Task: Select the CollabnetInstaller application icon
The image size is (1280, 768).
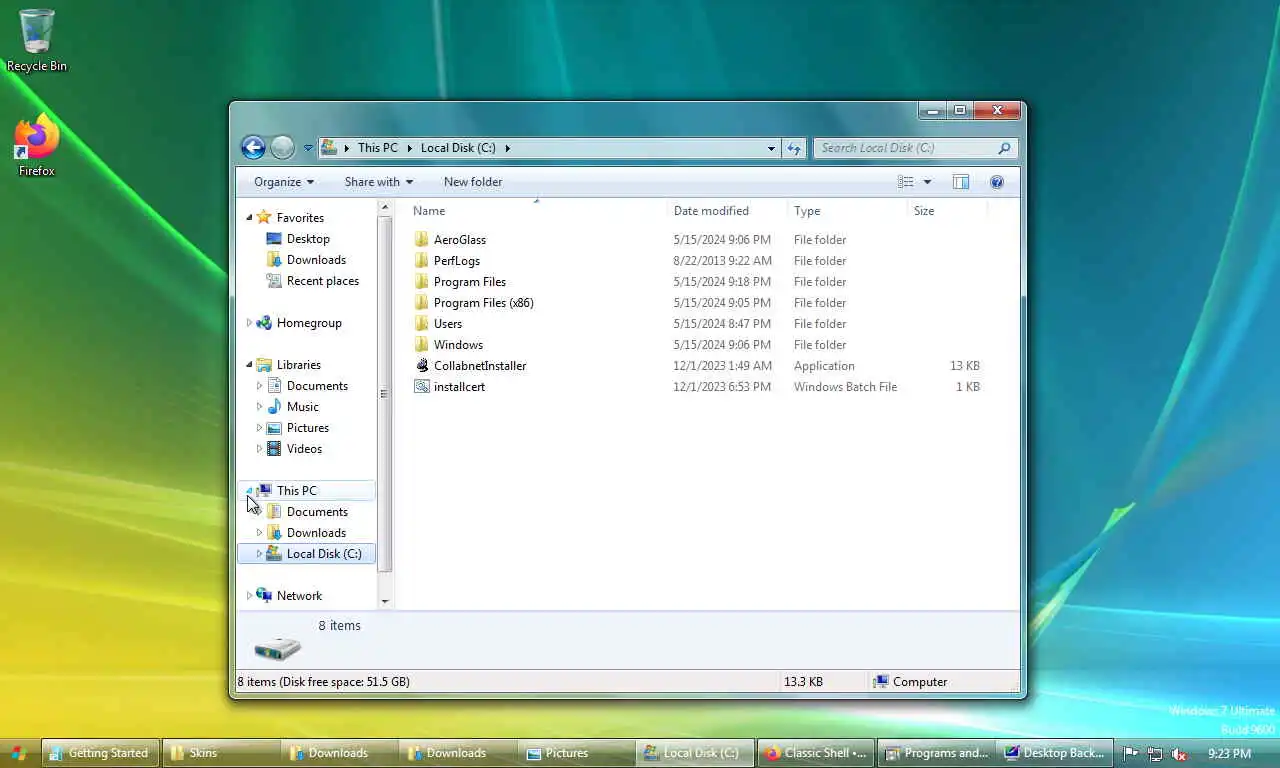Action: [422, 366]
